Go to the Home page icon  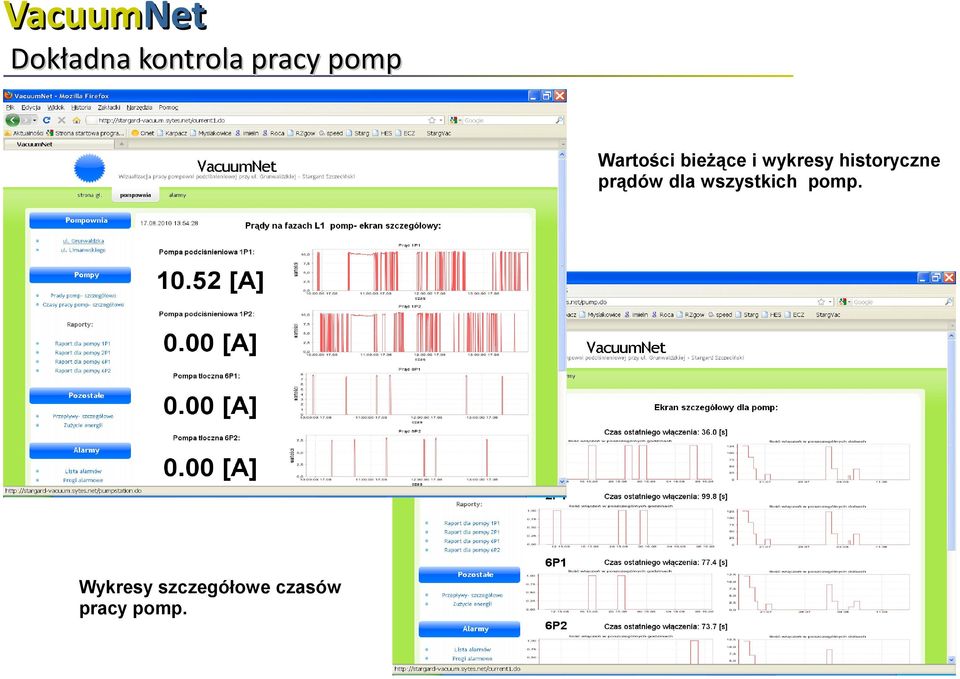tap(76, 120)
